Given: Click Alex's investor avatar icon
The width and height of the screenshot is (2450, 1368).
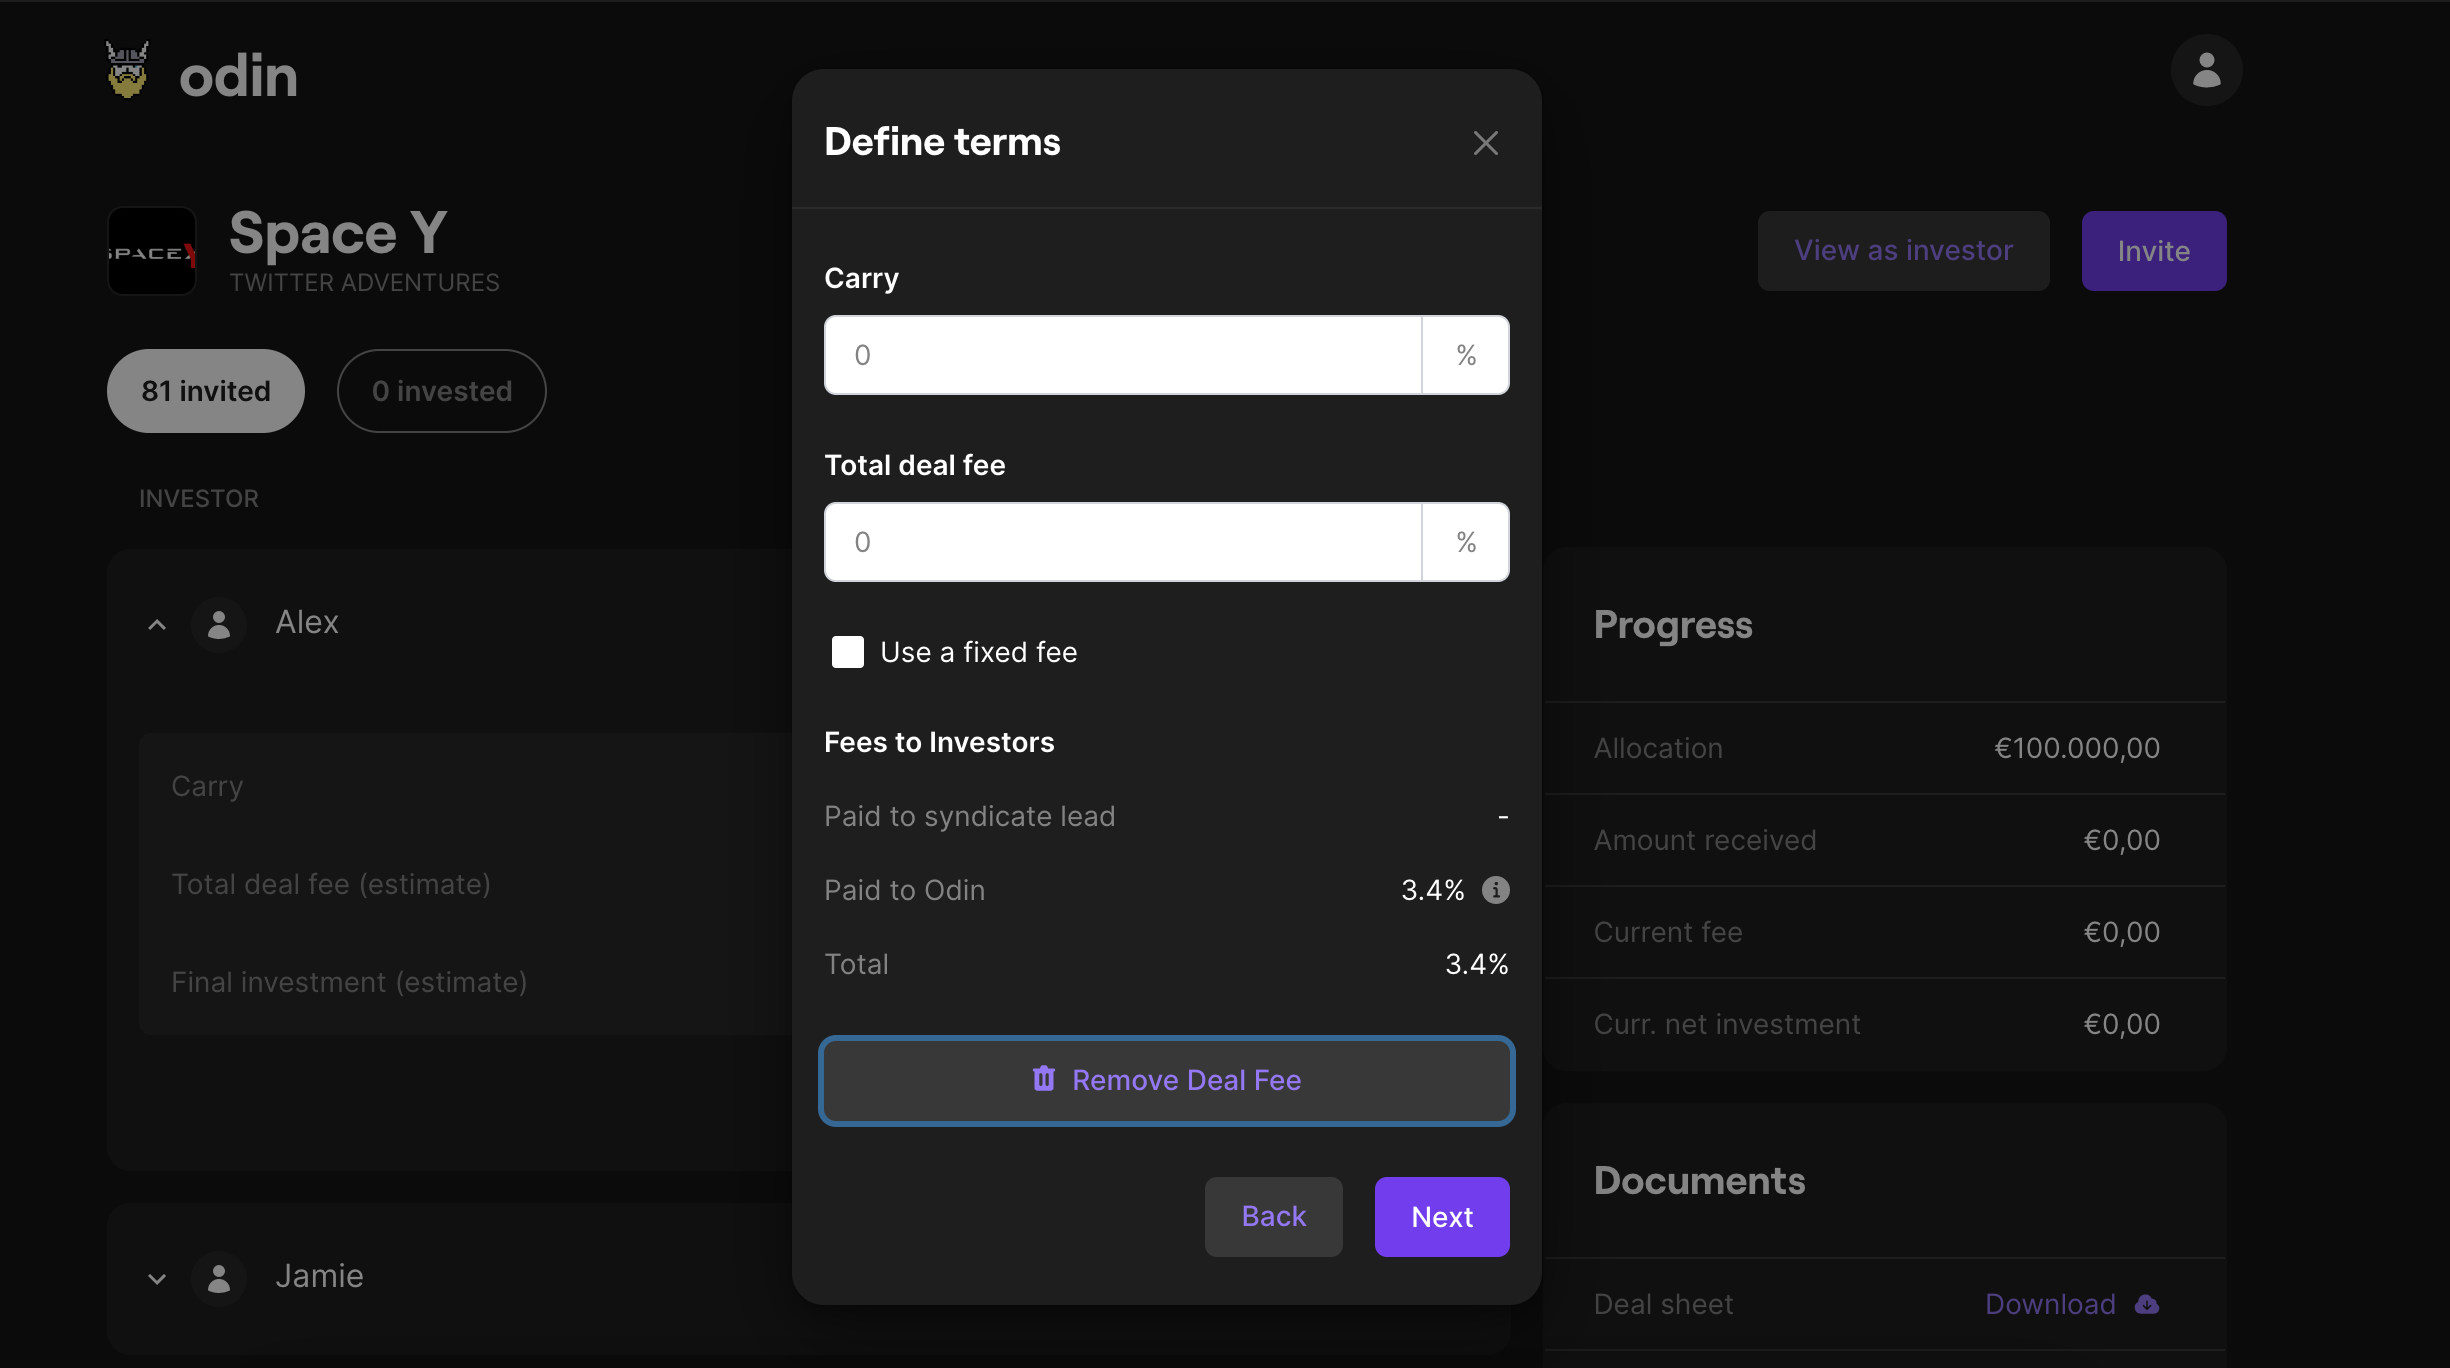Looking at the screenshot, I should (x=219, y=624).
